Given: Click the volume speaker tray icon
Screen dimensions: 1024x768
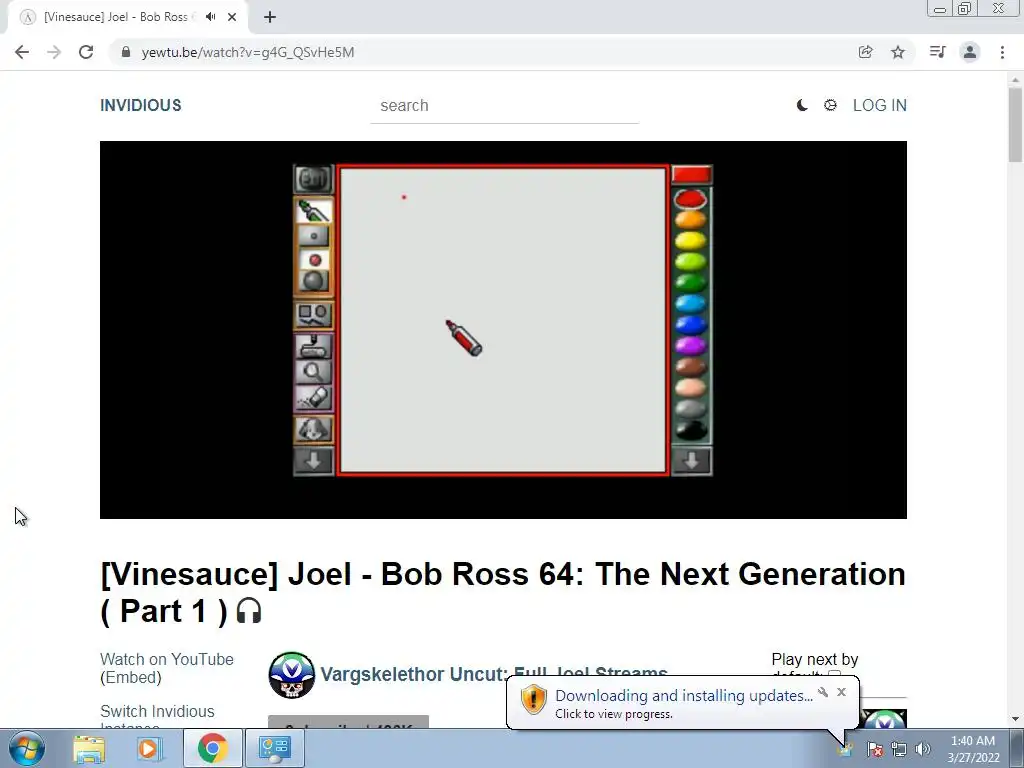Looking at the screenshot, I should 923,749.
